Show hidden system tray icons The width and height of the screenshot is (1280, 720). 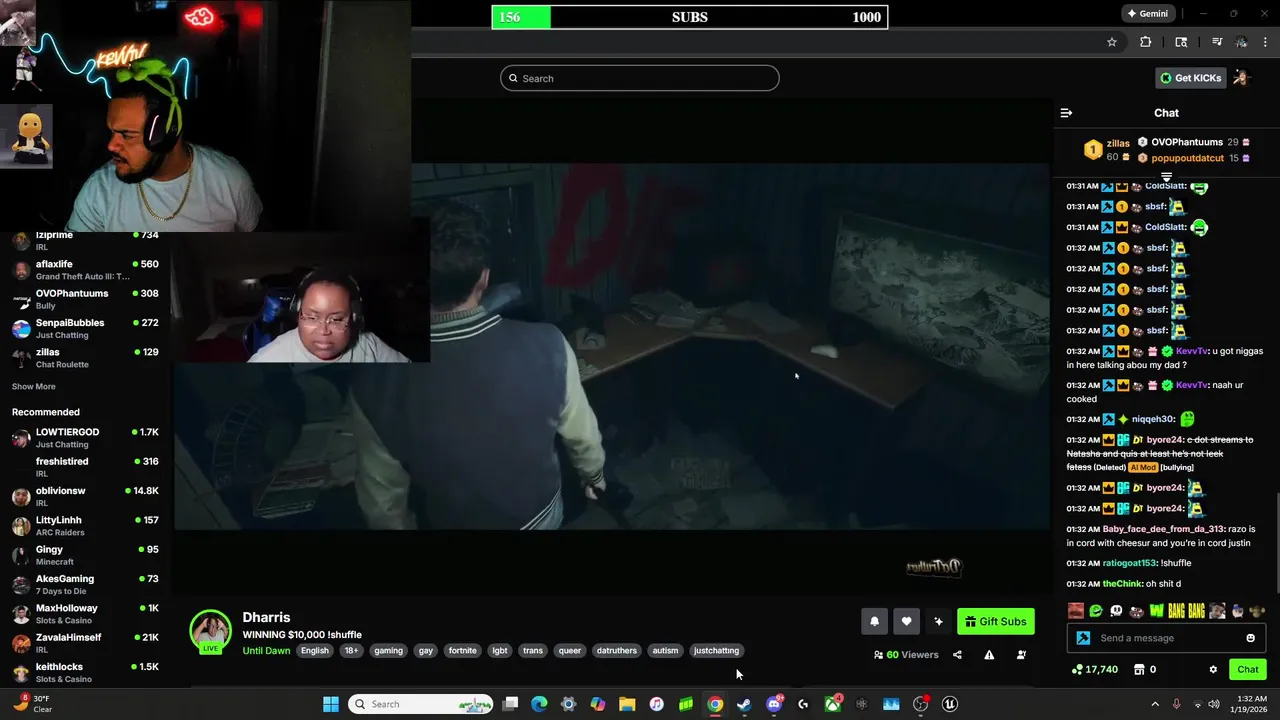click(x=1155, y=704)
